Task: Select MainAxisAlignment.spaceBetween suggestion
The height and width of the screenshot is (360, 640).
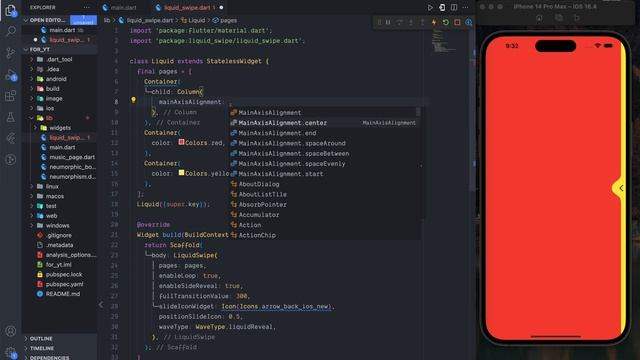Action: point(324,153)
